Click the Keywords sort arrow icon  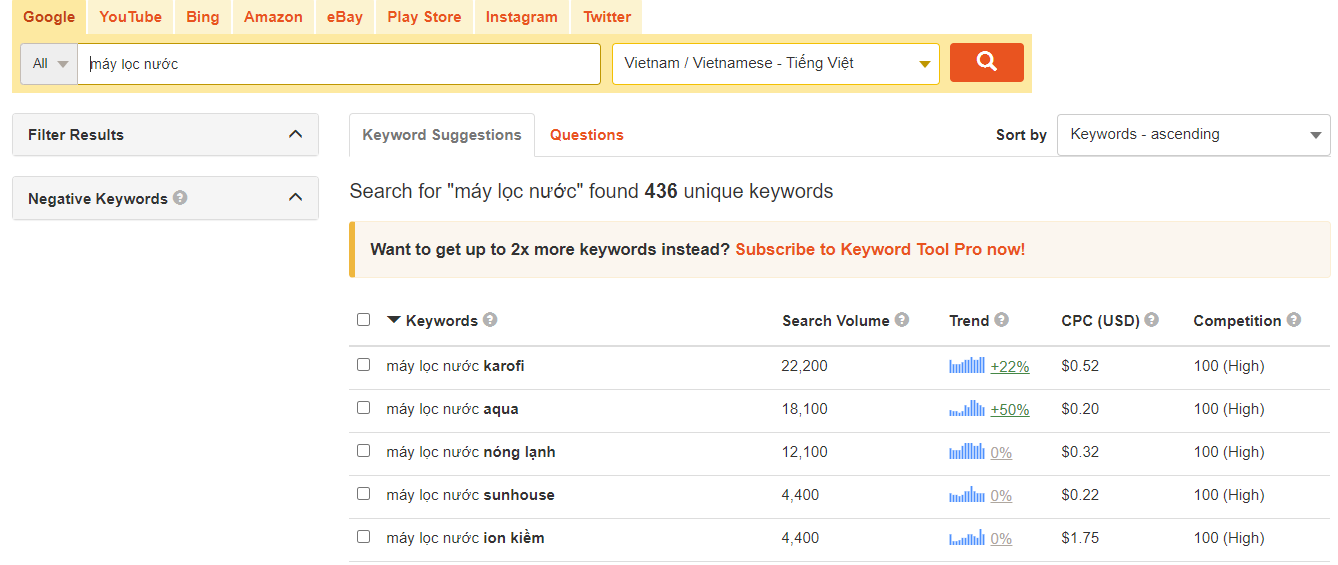tap(394, 320)
